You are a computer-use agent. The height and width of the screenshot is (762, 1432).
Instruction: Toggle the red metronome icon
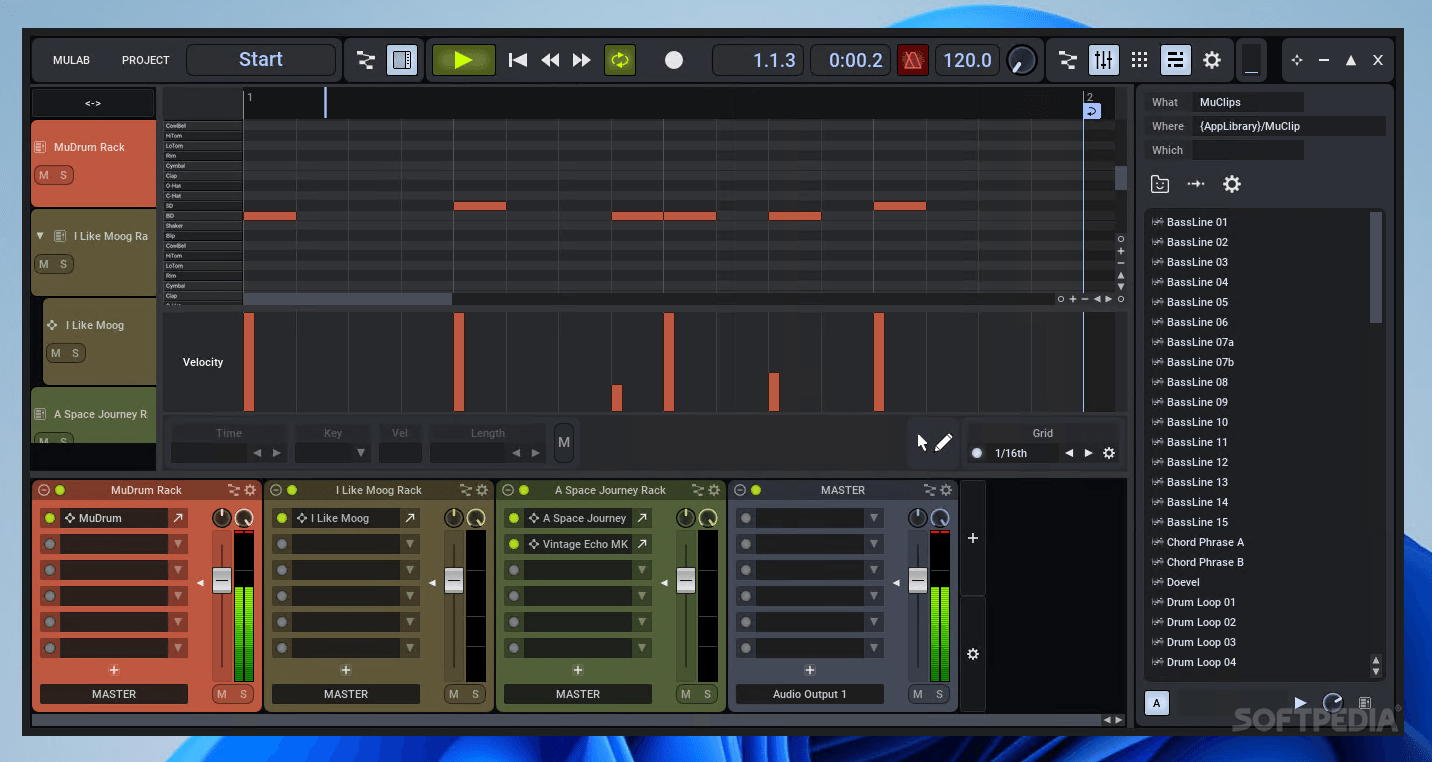point(912,60)
